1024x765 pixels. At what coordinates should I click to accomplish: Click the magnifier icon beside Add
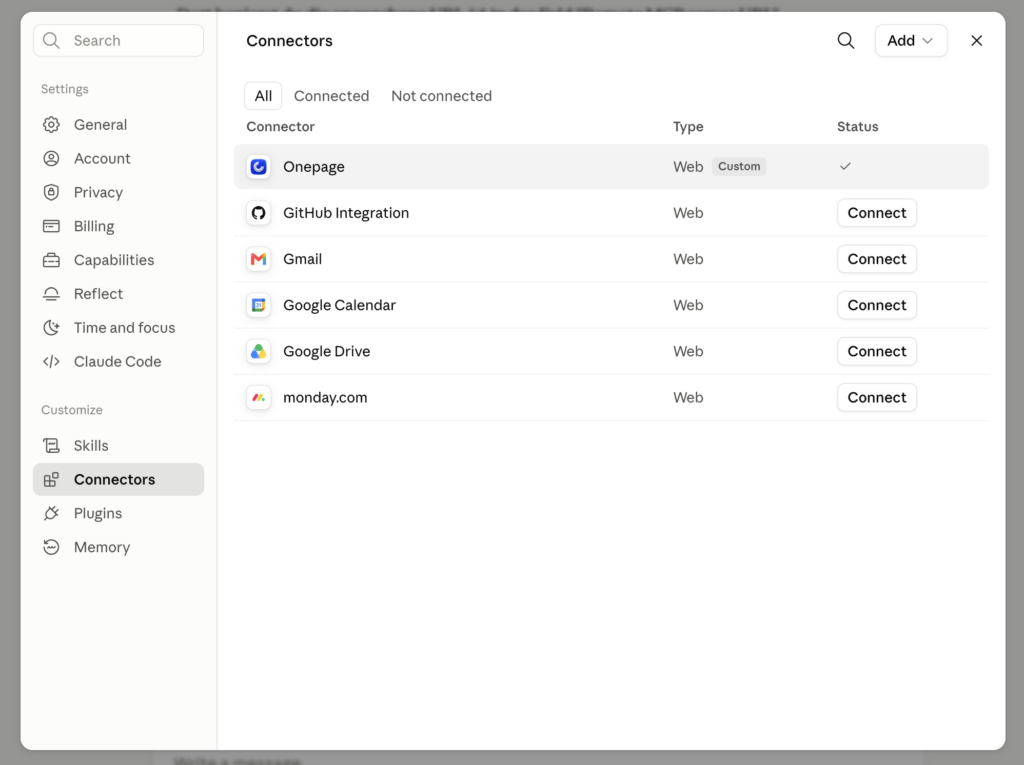click(x=846, y=41)
